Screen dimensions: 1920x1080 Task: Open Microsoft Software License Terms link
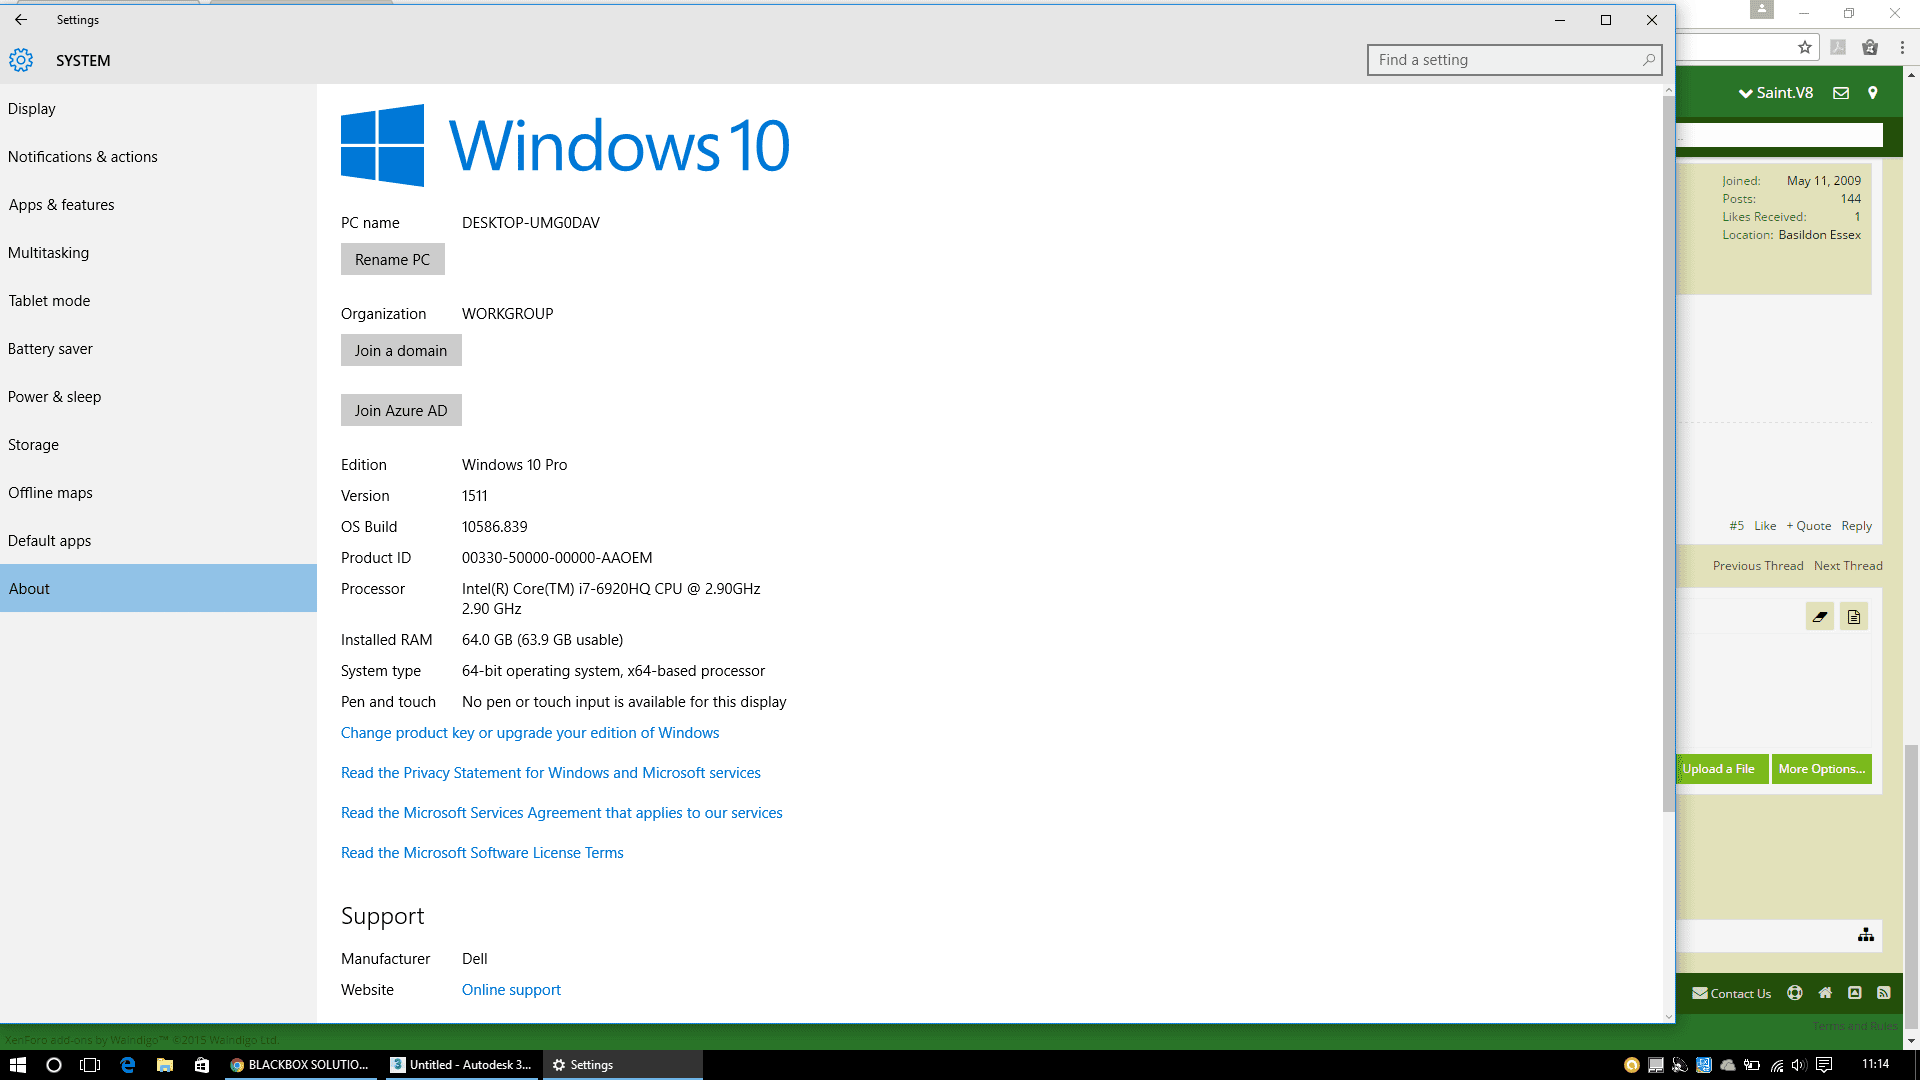pyautogui.click(x=482, y=853)
